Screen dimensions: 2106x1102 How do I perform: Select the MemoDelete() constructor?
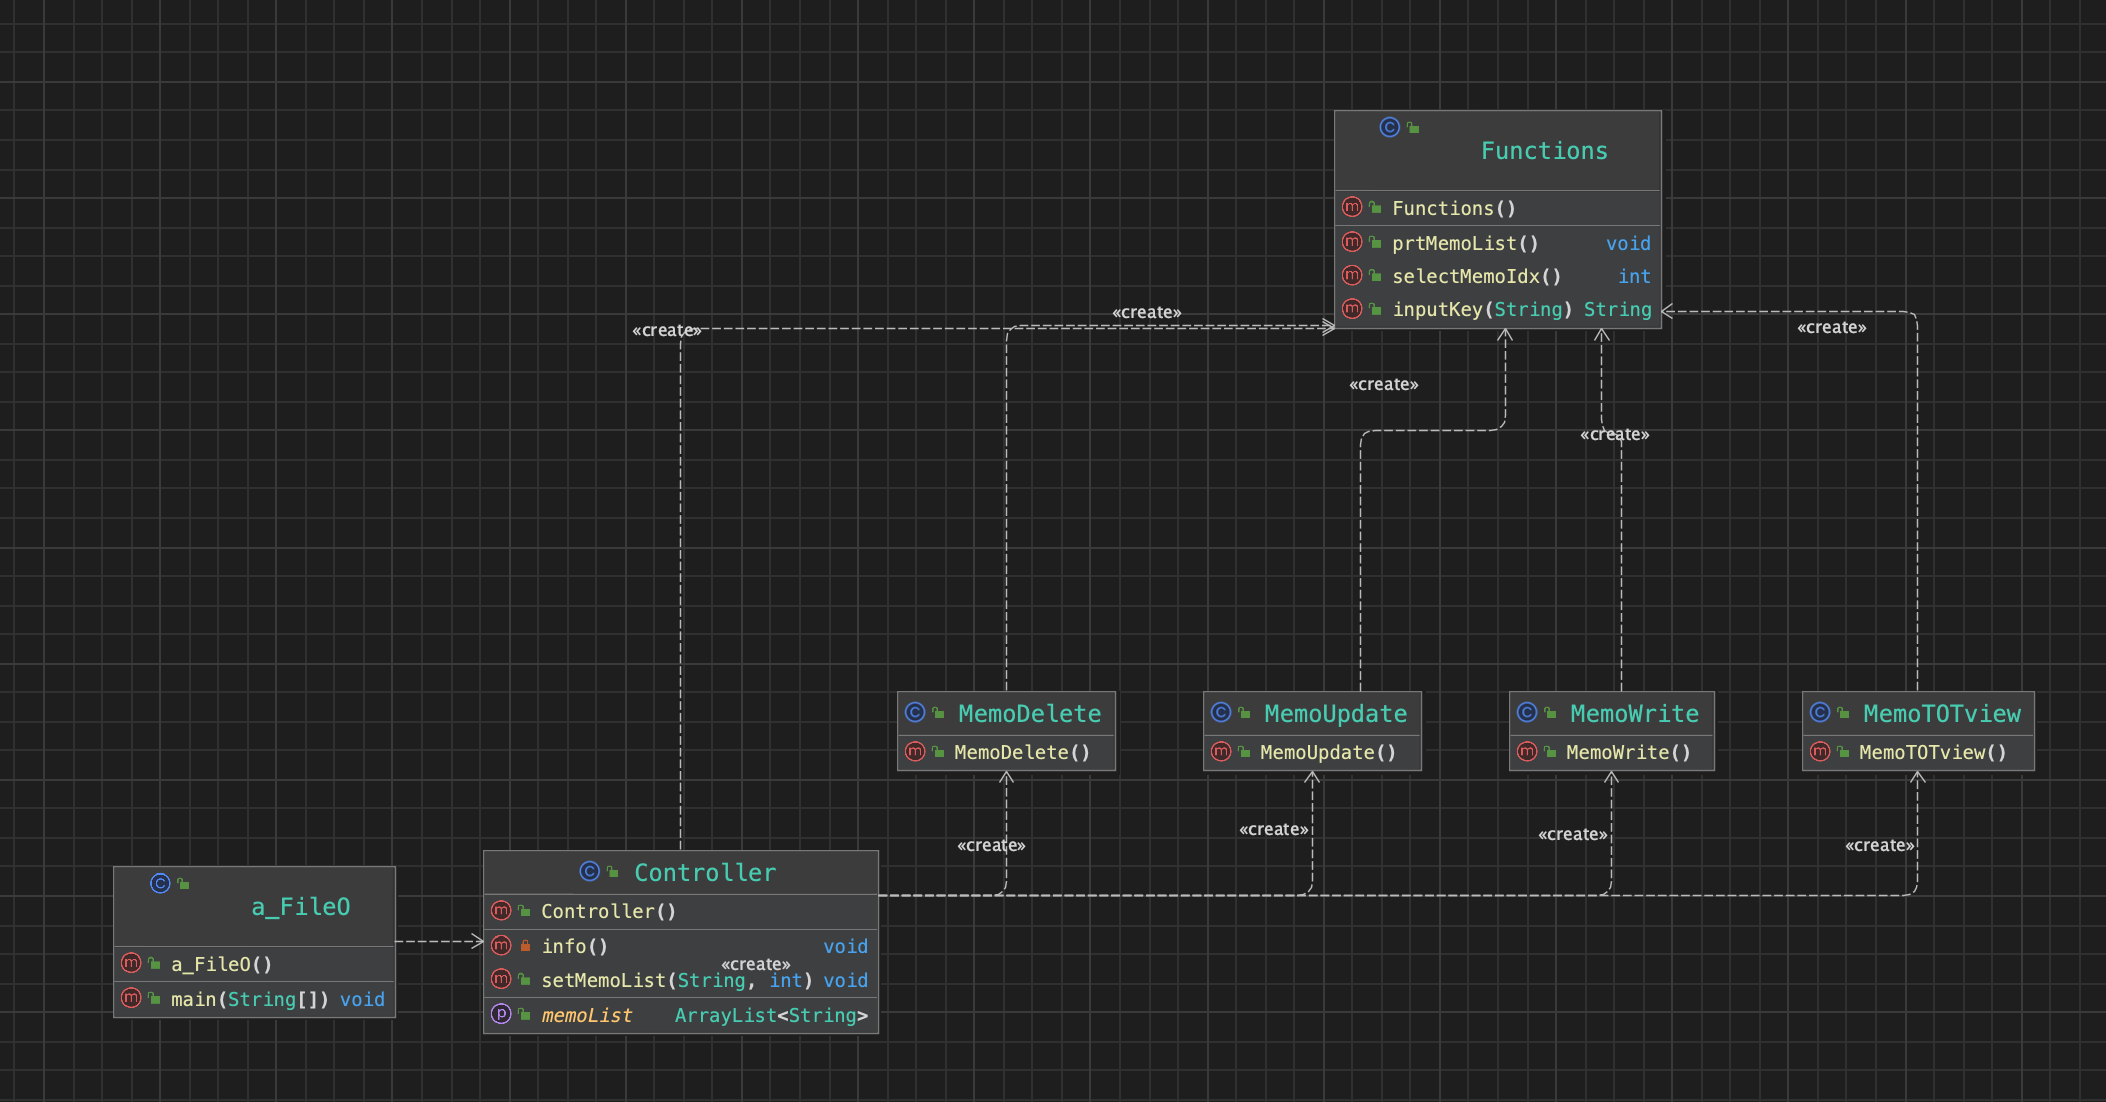1006,752
